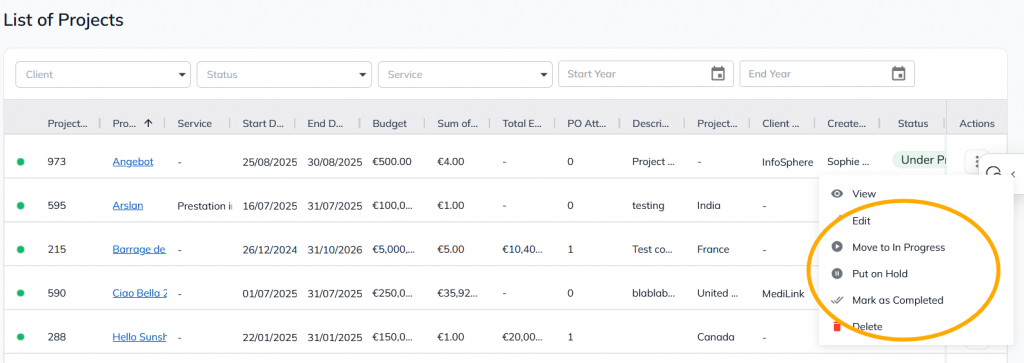
Task: Click the End Year calendar icon
Action: pos(899,74)
